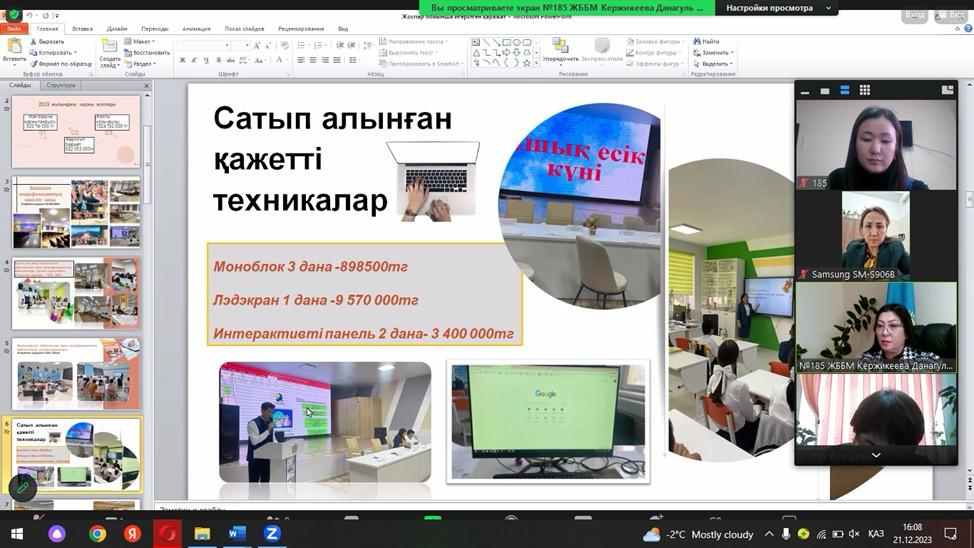This screenshot has height=548, width=974.
Task: Switch Zoom video panel to grid view
Action: [x=864, y=90]
